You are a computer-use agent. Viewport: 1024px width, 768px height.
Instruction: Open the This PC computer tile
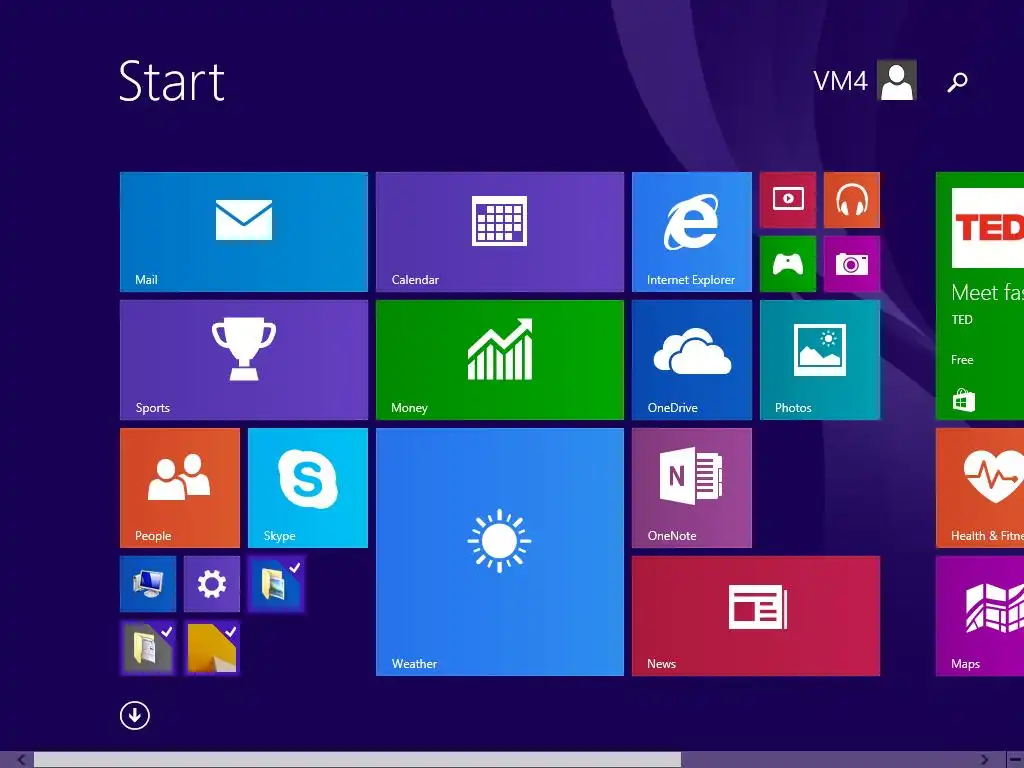click(x=148, y=584)
